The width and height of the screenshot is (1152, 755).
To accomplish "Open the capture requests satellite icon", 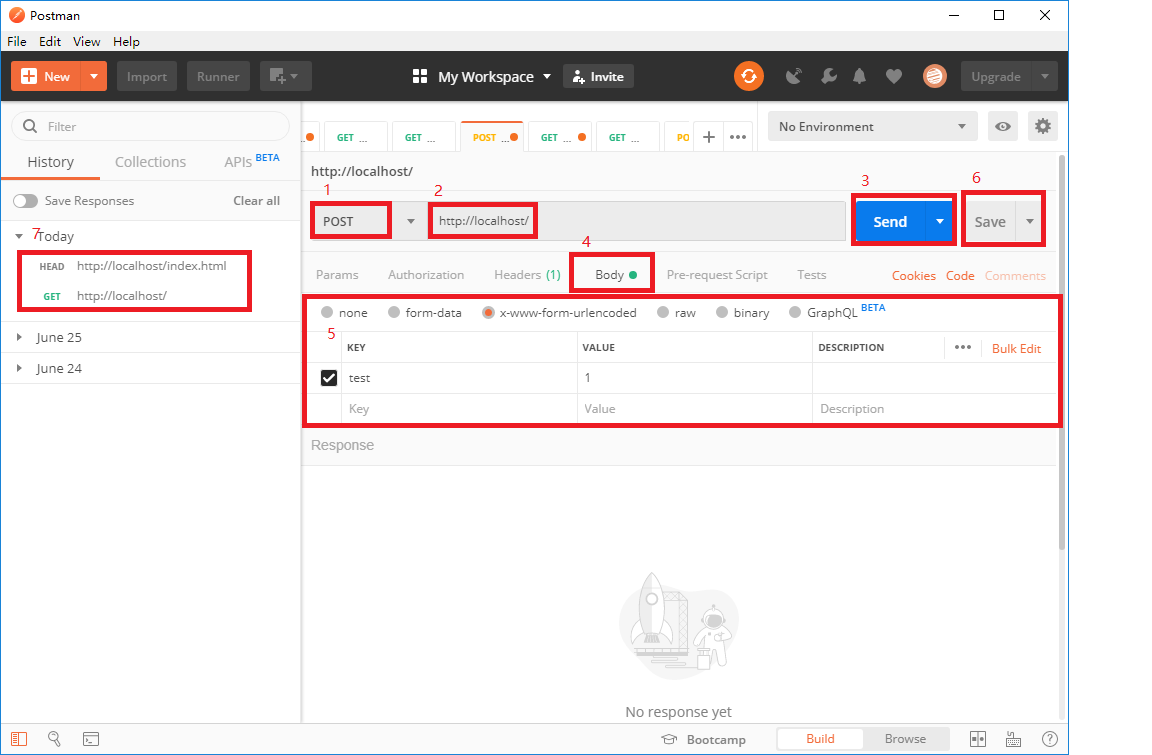I will pos(793,76).
